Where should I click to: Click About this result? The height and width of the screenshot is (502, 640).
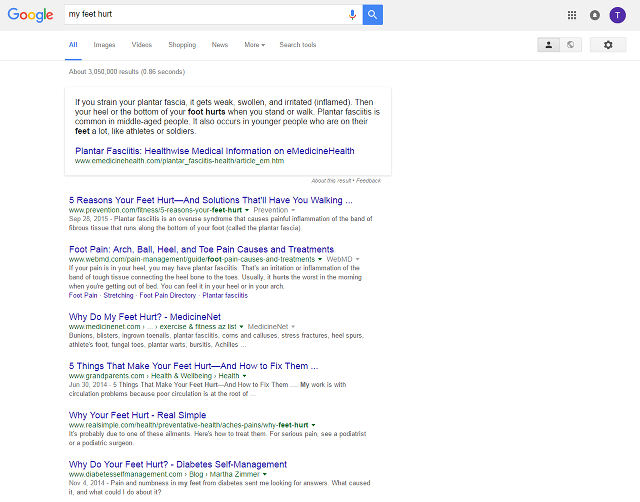pos(331,180)
